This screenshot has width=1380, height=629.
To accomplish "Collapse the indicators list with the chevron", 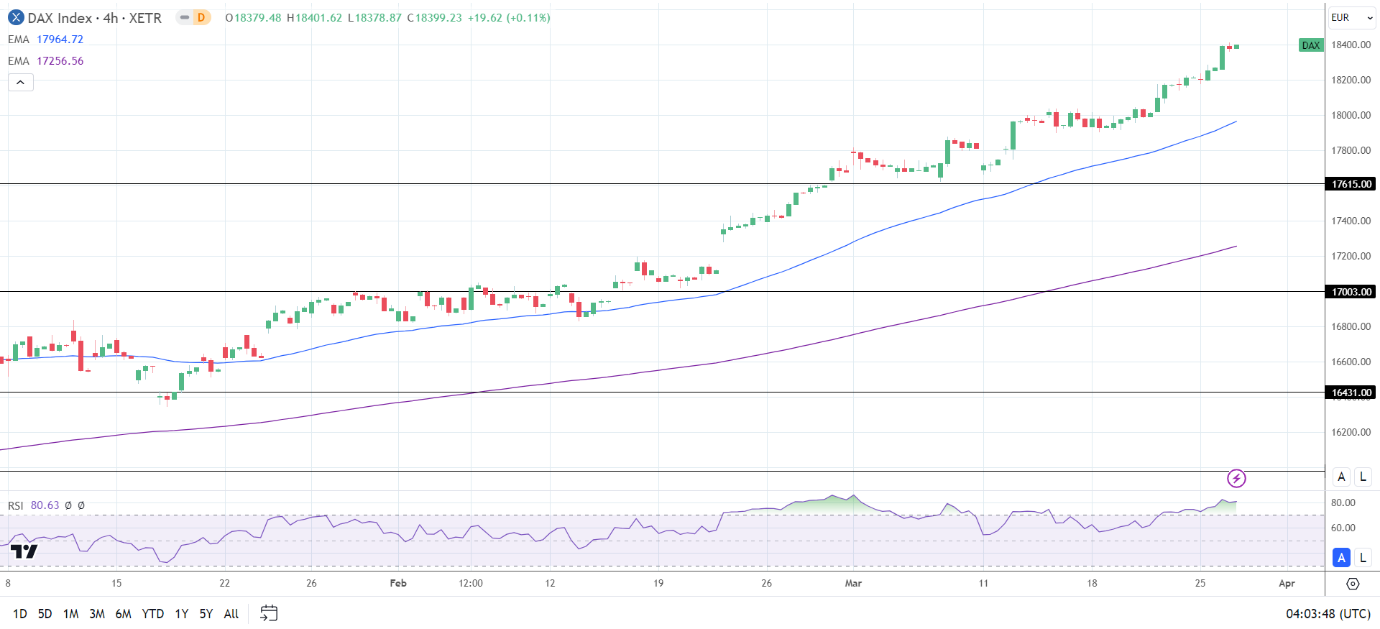I will [x=20, y=81].
